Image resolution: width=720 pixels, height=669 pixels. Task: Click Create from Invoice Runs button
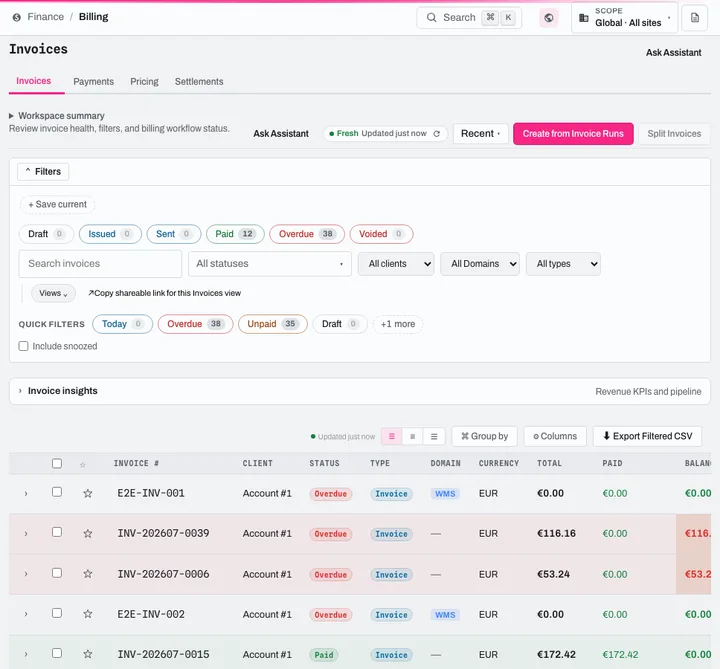[573, 134]
